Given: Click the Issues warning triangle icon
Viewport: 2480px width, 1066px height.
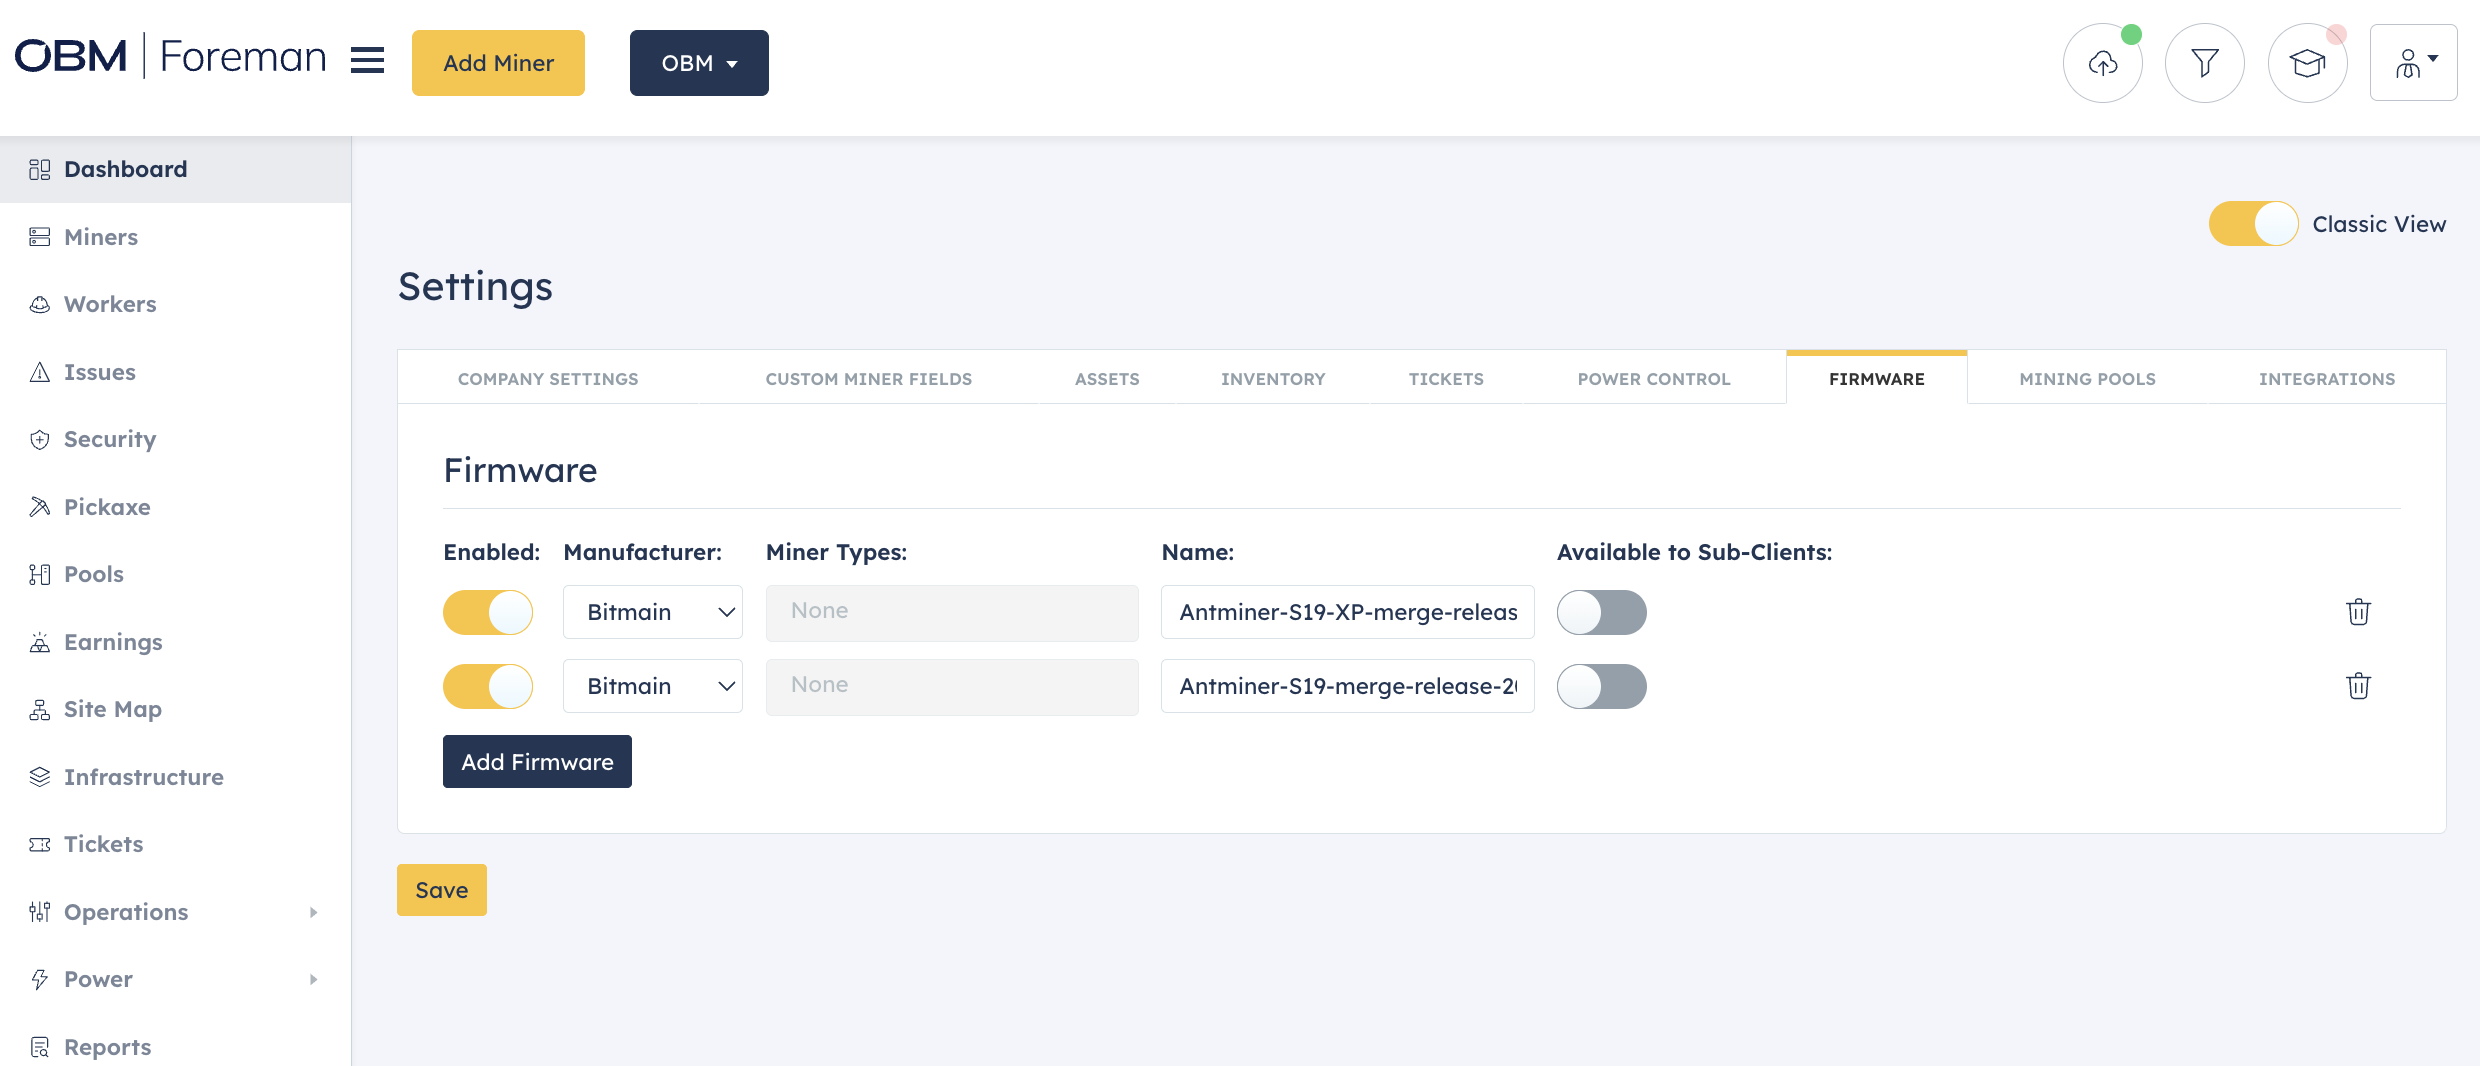Looking at the screenshot, I should click(40, 372).
